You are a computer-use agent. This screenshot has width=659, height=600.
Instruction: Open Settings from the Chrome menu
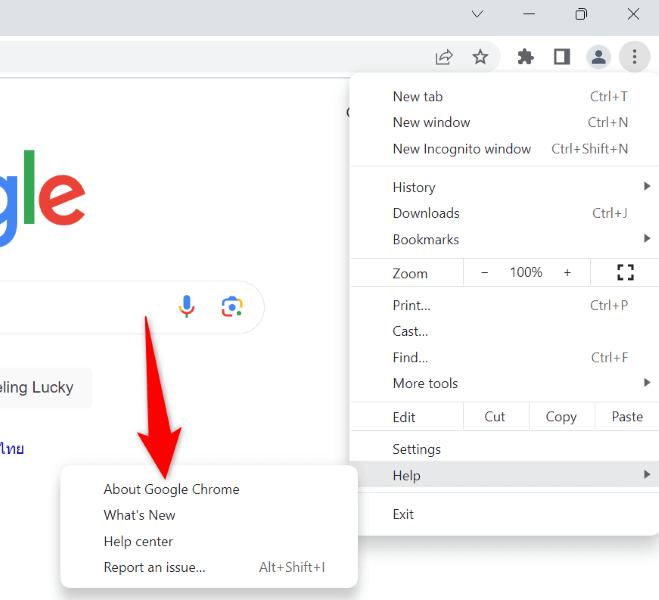(x=416, y=449)
